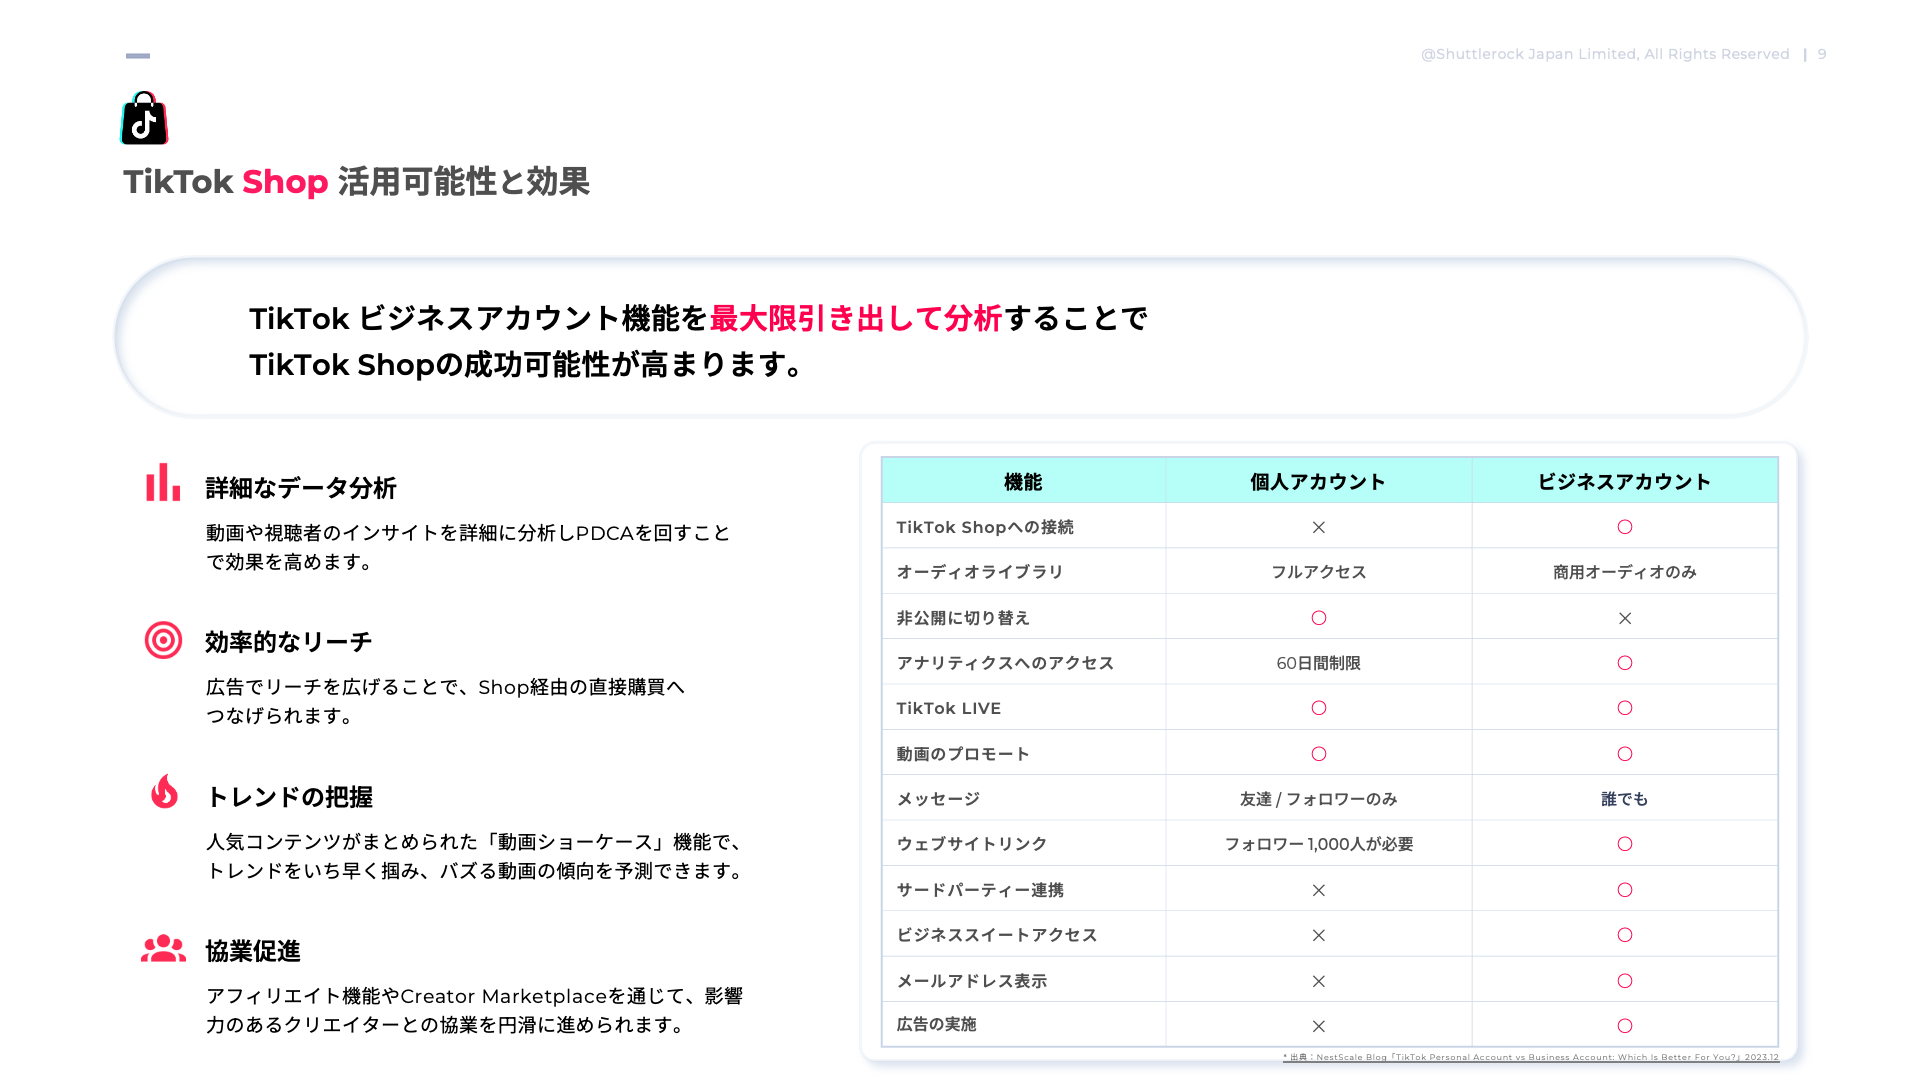Open the NestScale Blog source citation link

[x=1530, y=1057]
